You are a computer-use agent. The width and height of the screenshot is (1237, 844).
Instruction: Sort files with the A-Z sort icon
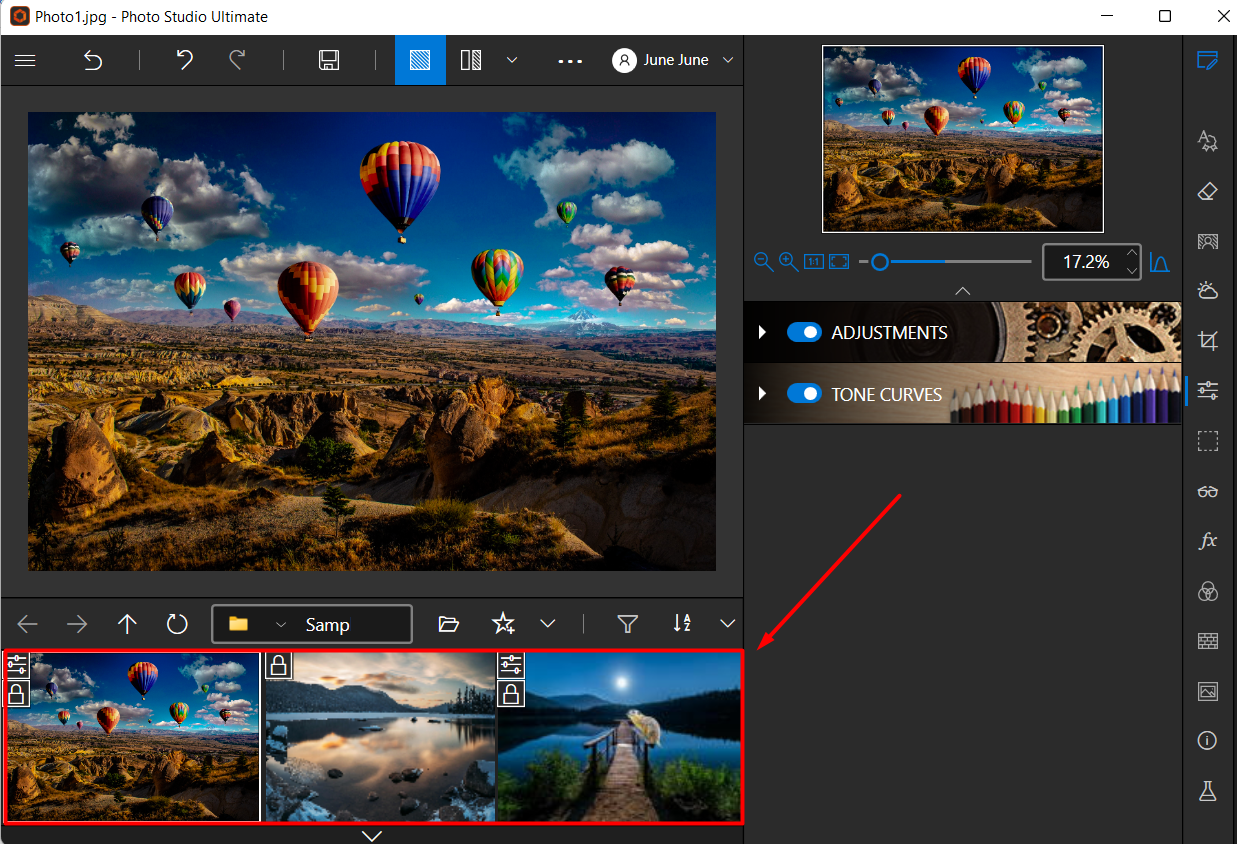(682, 624)
